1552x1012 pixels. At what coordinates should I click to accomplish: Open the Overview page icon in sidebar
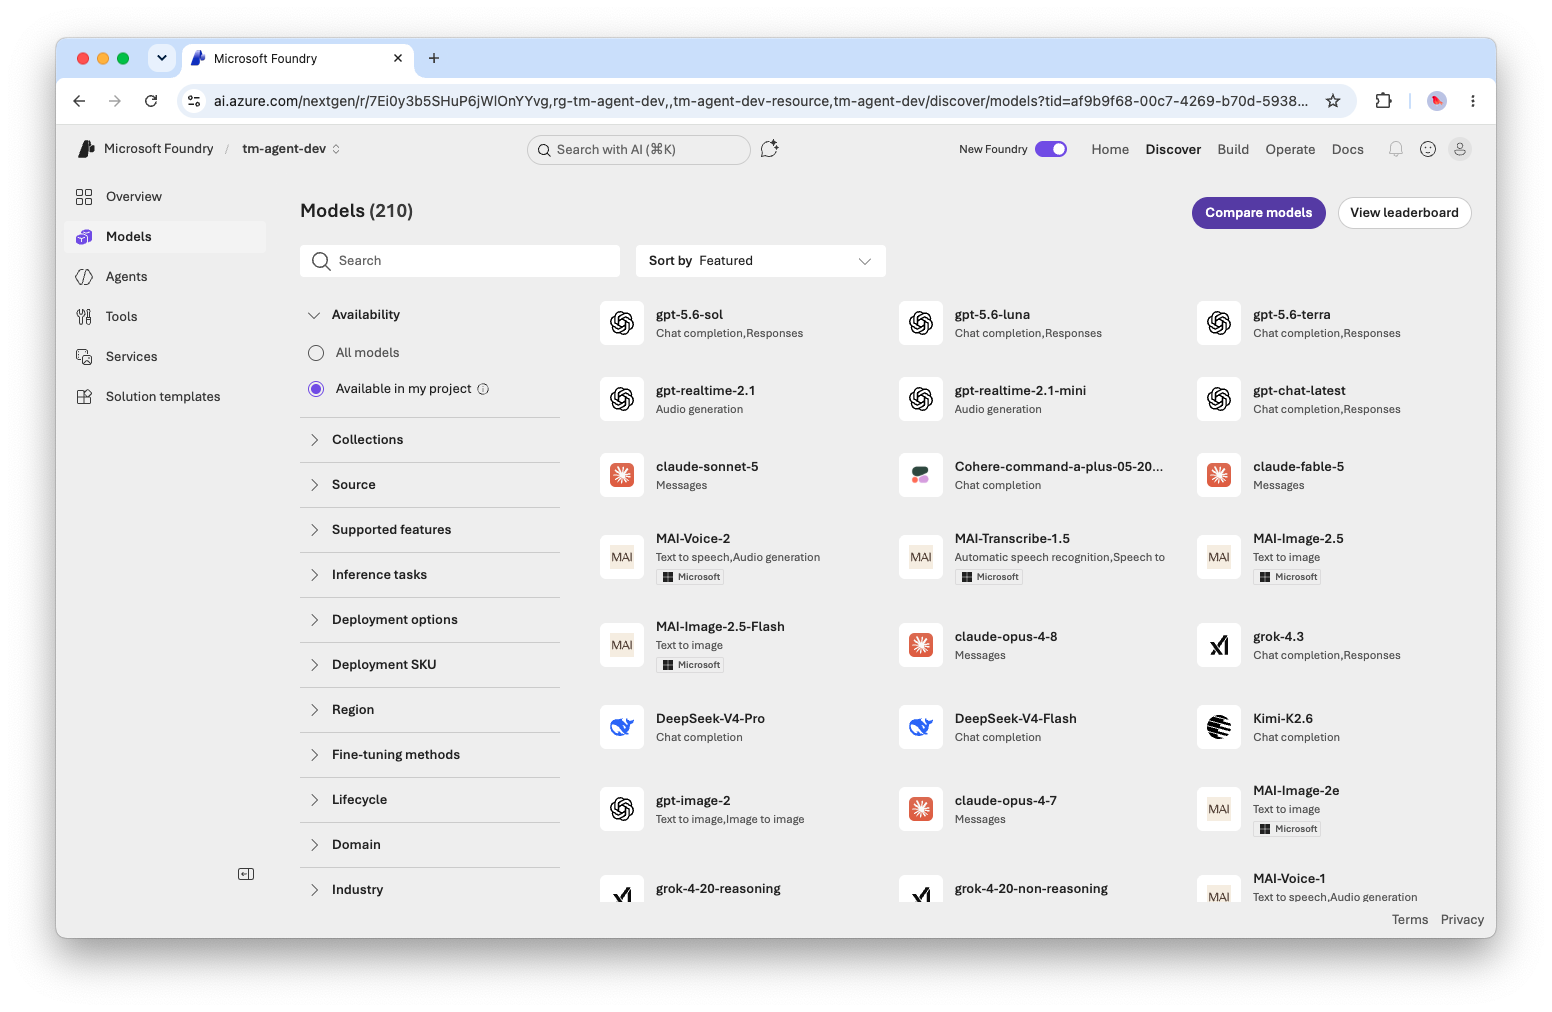coord(84,197)
